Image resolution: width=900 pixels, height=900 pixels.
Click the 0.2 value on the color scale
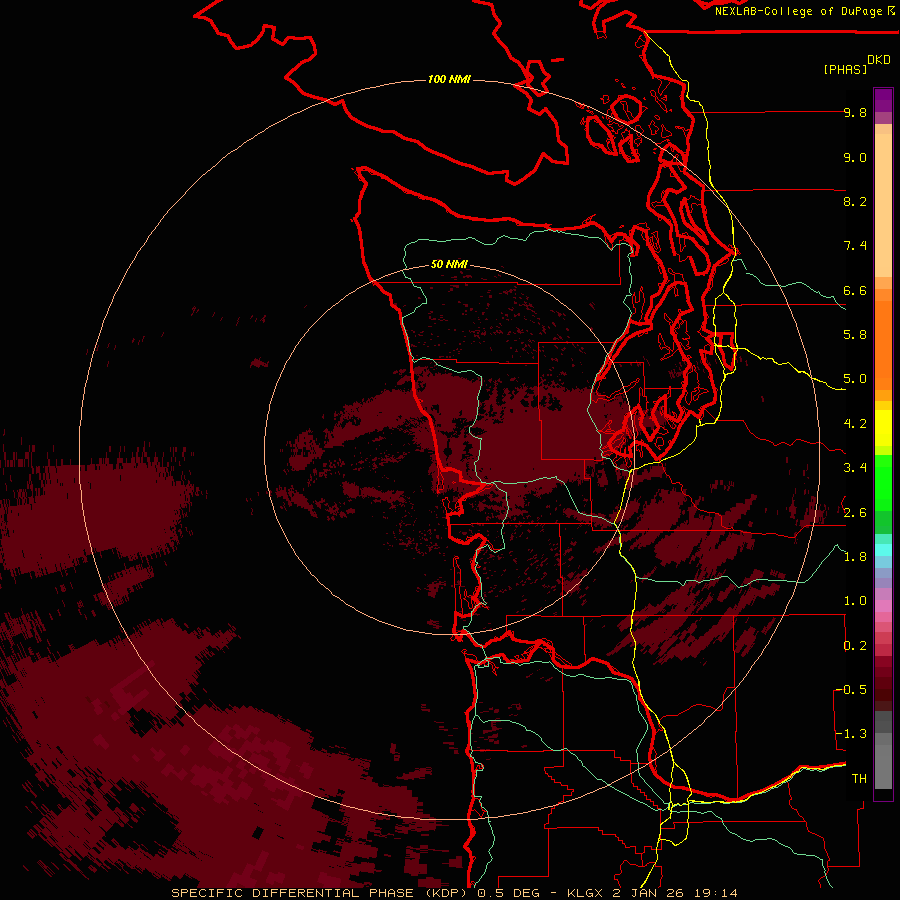point(855,646)
